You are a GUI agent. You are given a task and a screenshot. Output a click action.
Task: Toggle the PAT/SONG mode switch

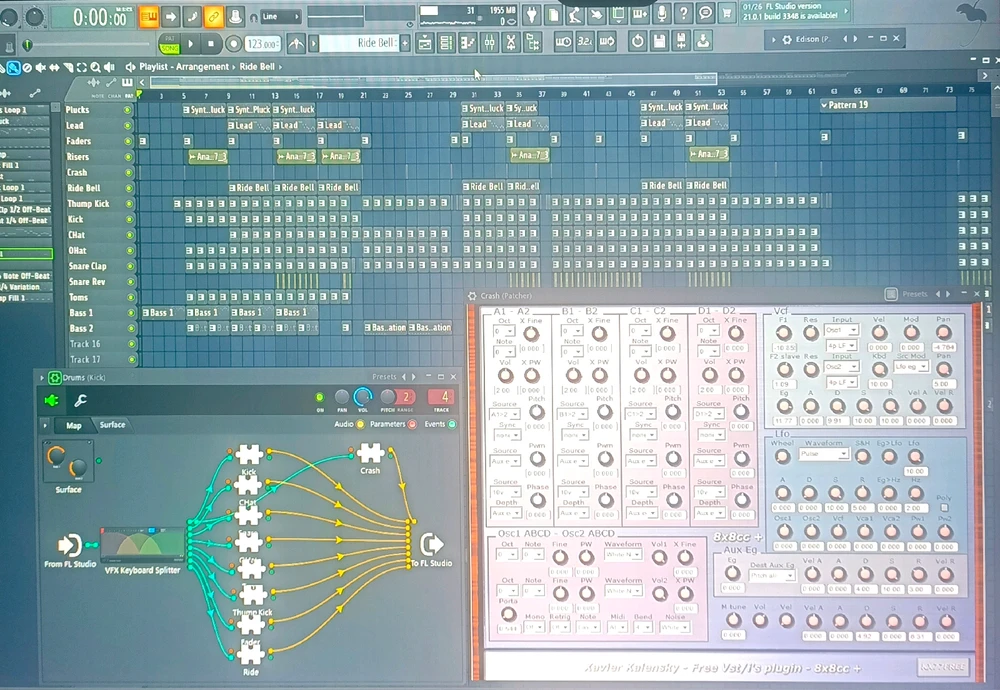170,43
